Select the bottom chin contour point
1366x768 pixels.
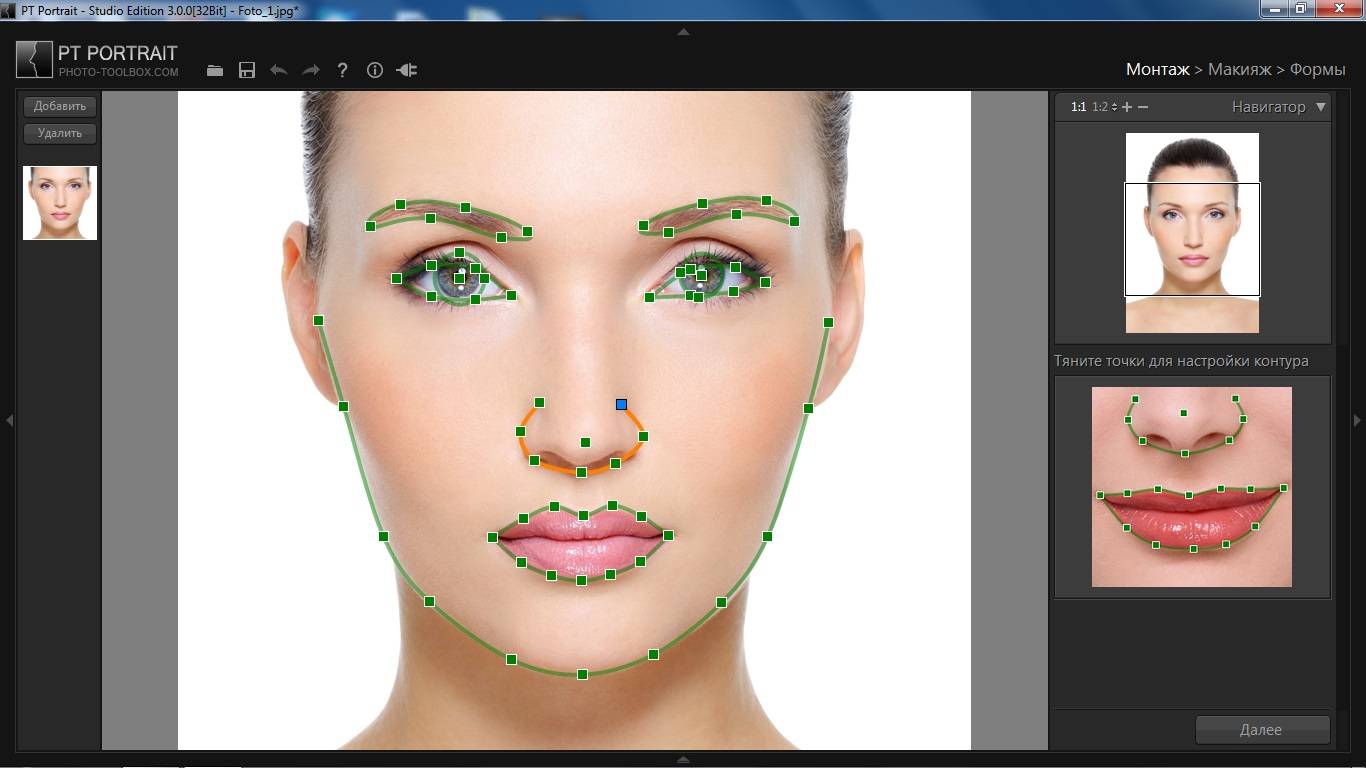(582, 674)
